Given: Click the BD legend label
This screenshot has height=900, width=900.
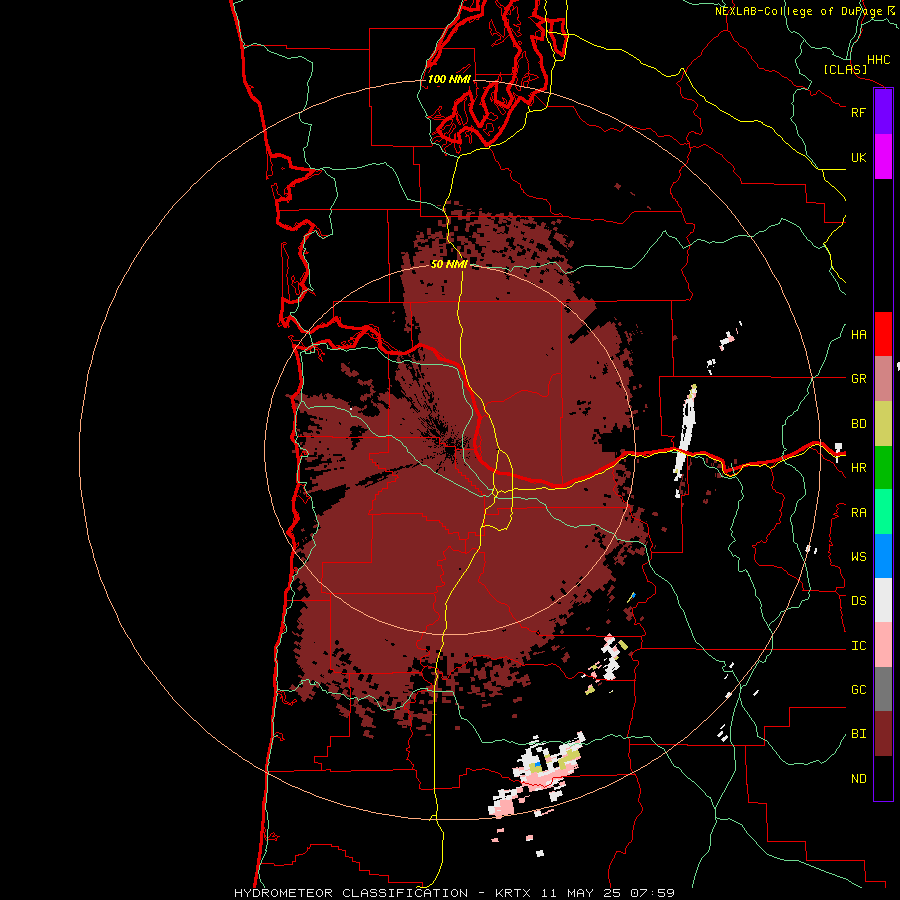Looking at the screenshot, I should point(859,424).
